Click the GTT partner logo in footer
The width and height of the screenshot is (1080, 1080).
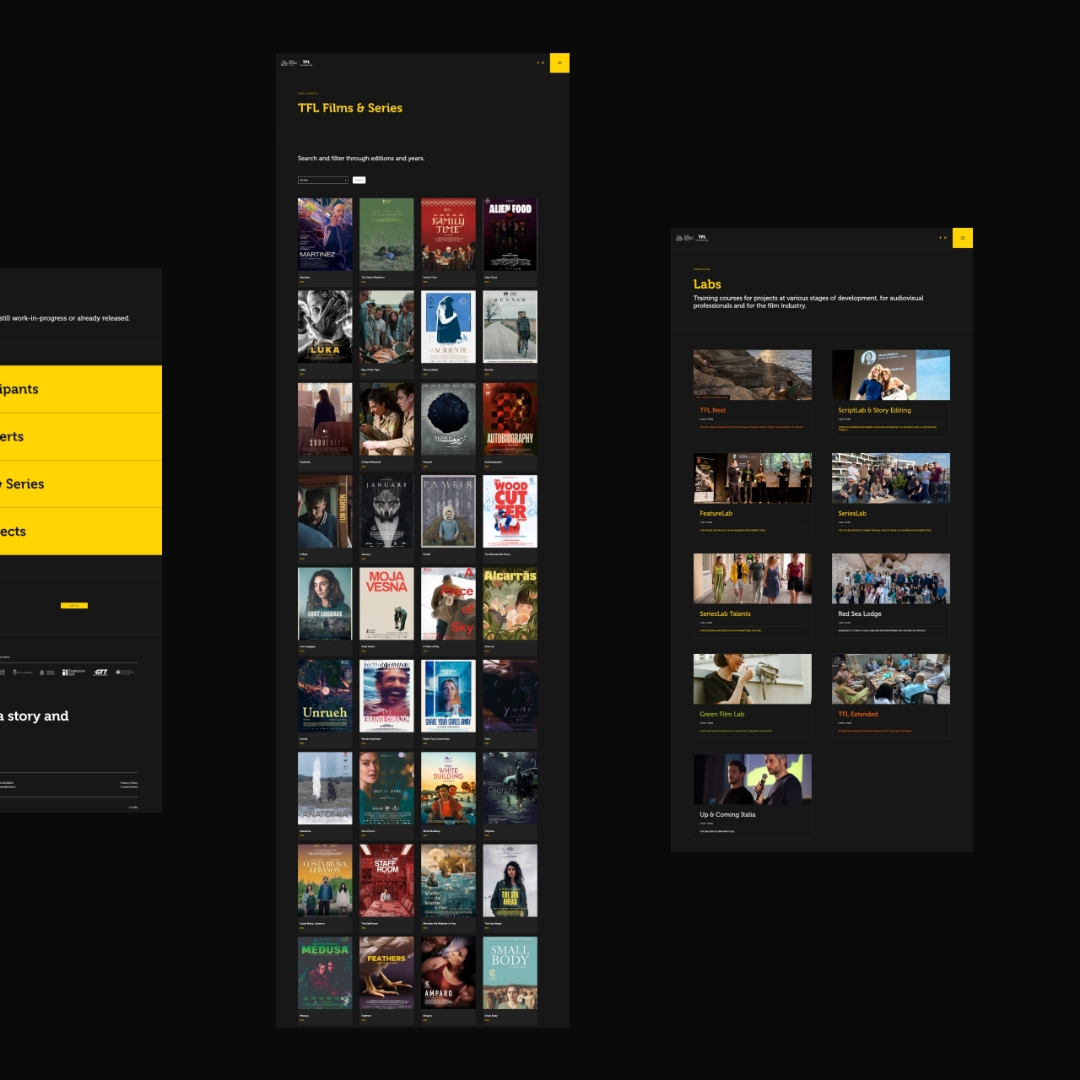(x=101, y=672)
